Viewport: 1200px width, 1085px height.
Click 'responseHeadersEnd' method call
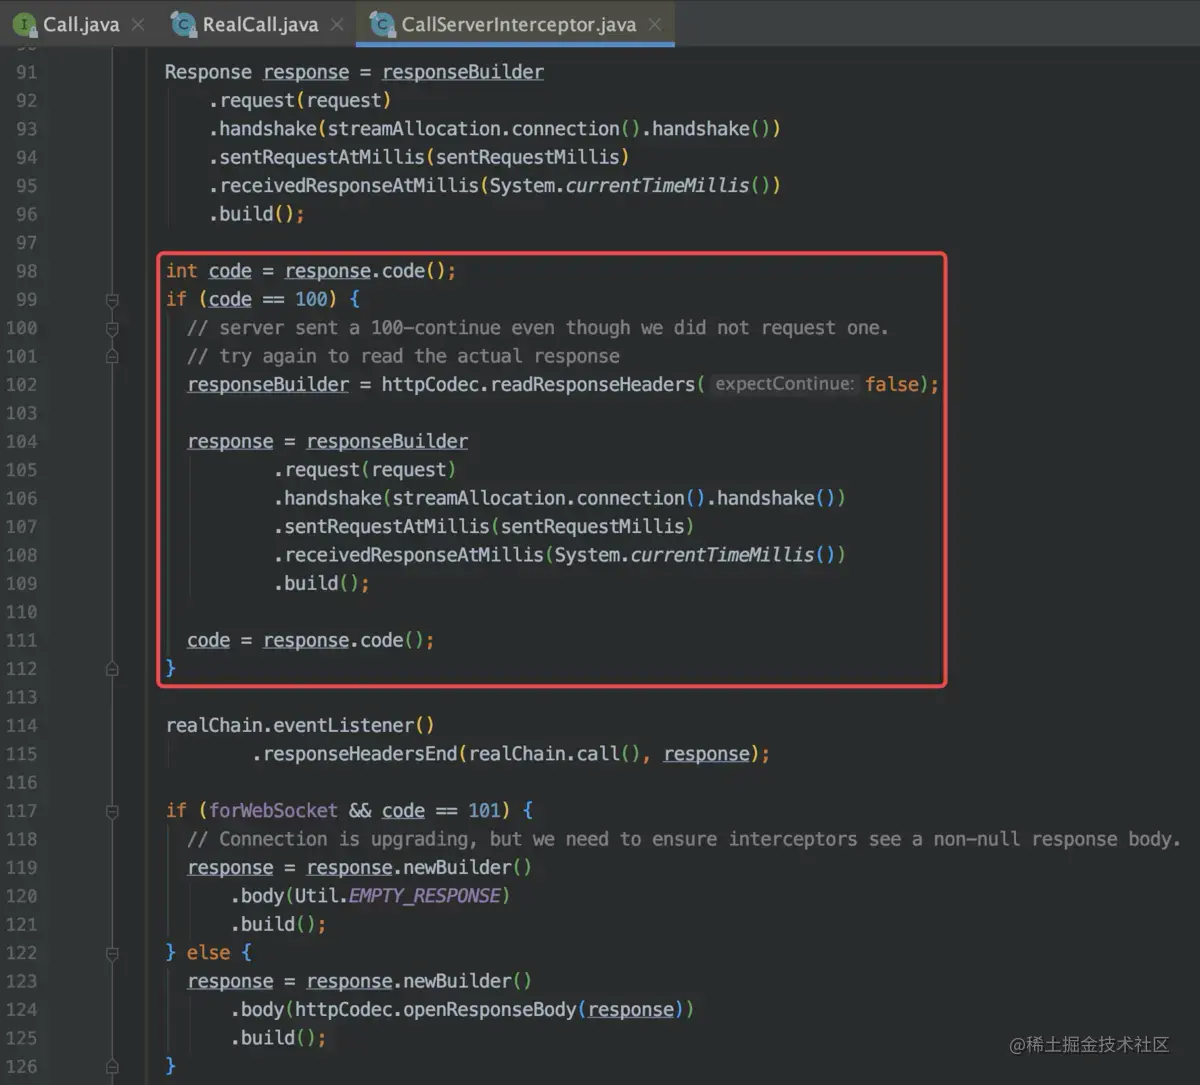pyautogui.click(x=360, y=754)
